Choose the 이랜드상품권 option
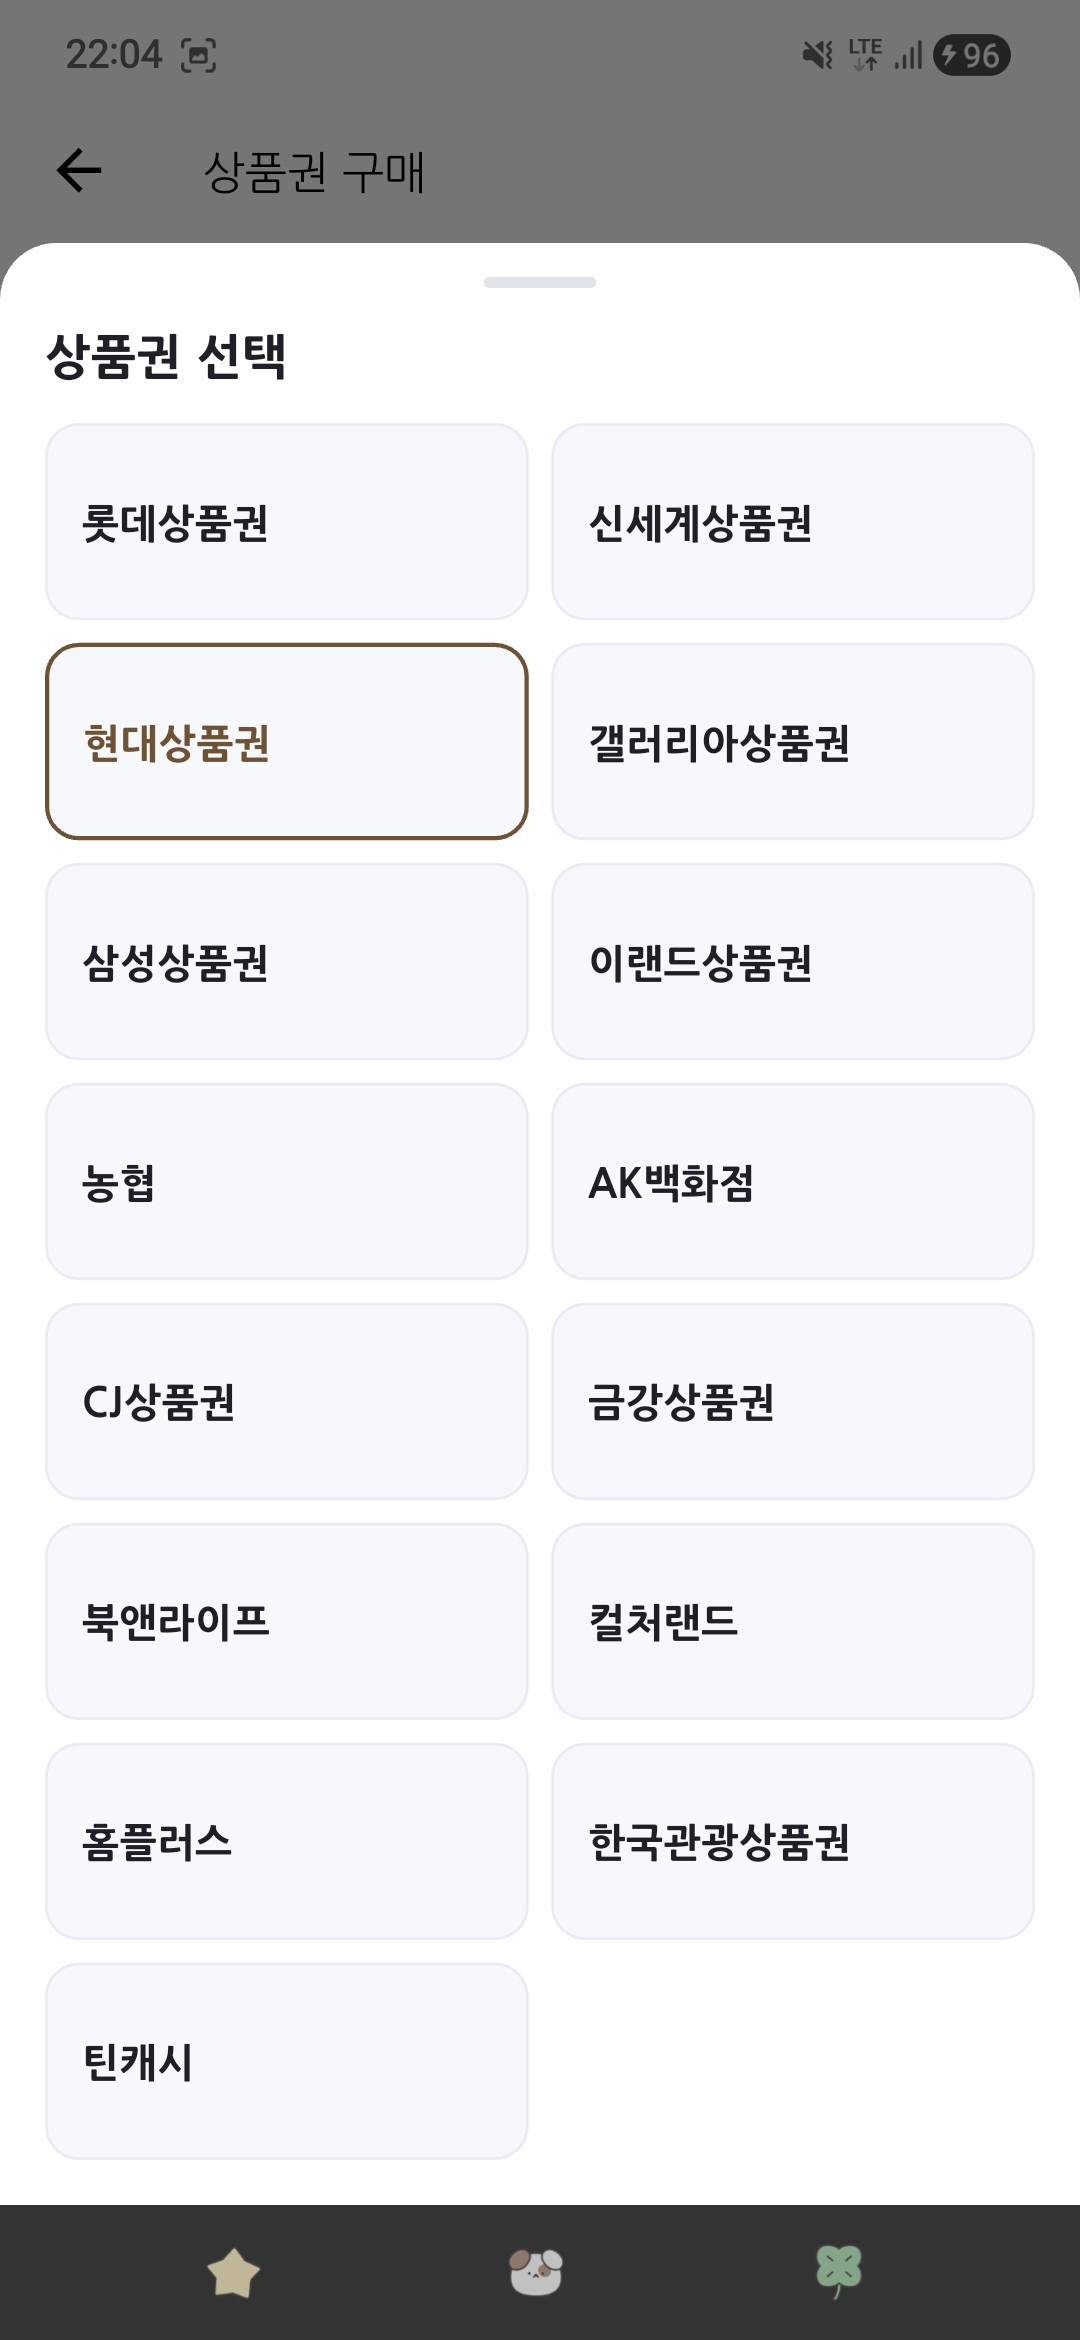 pyautogui.click(x=792, y=962)
